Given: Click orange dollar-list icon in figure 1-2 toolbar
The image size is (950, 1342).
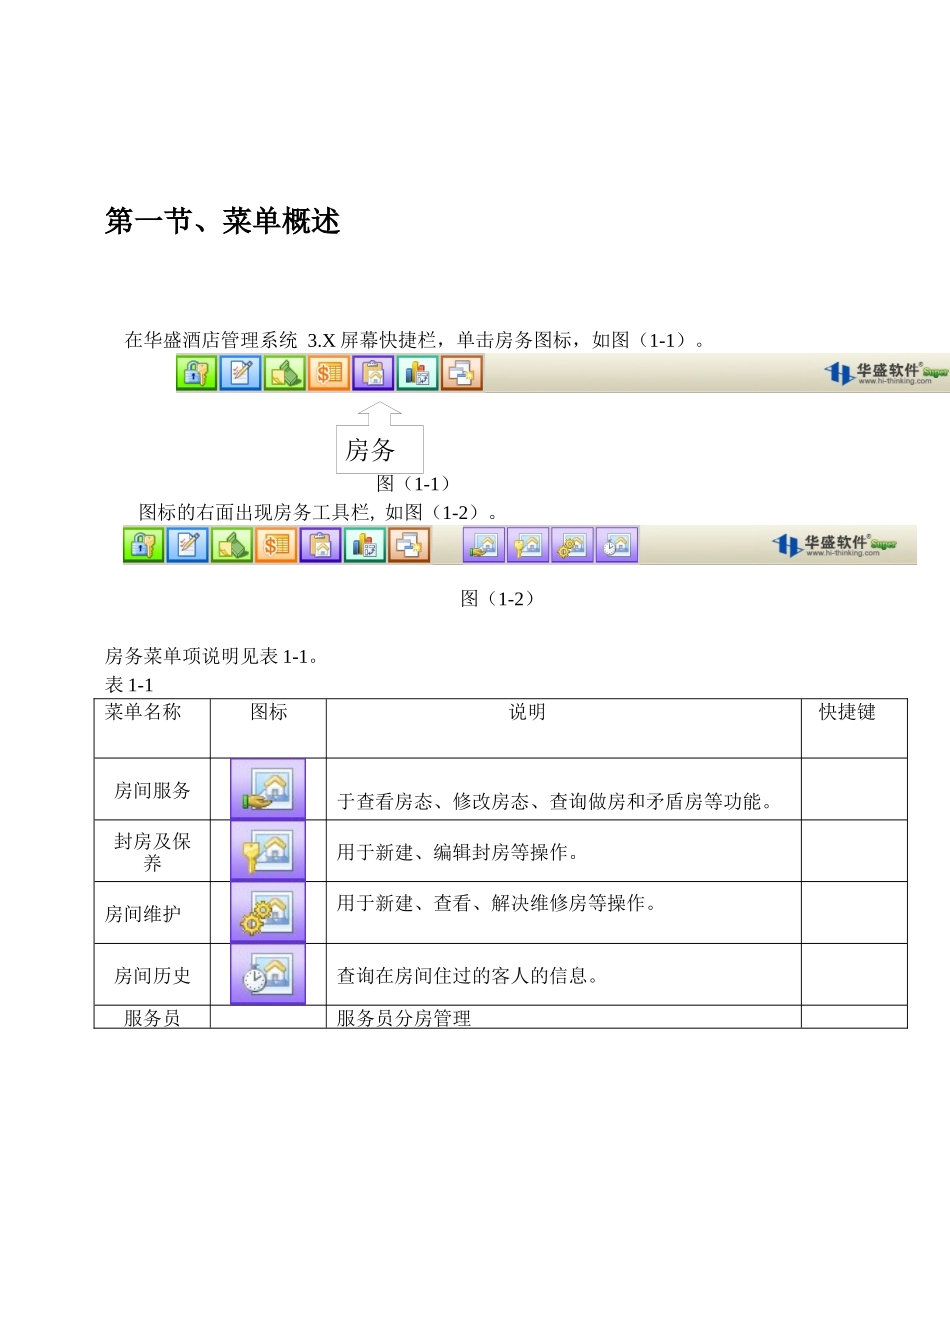Looking at the screenshot, I should (275, 545).
